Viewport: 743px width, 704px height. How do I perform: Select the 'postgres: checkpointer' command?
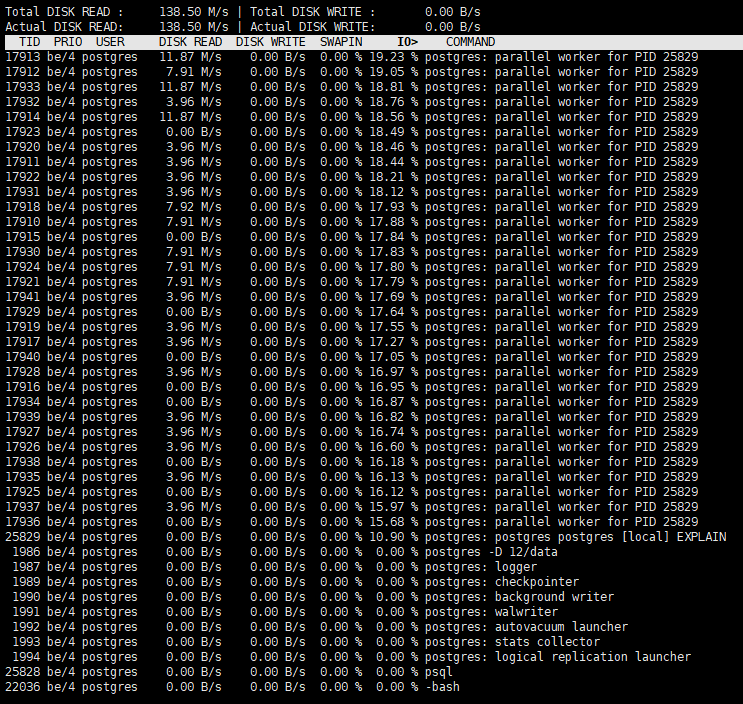tap(502, 582)
